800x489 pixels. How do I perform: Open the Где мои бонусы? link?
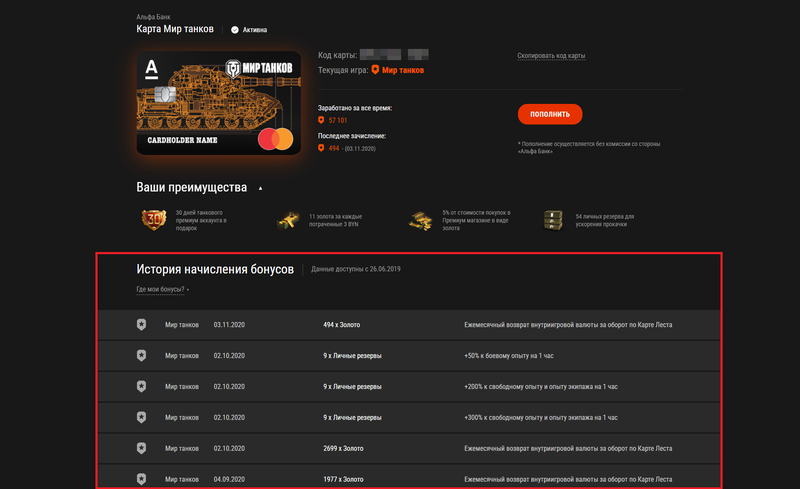(x=160, y=289)
